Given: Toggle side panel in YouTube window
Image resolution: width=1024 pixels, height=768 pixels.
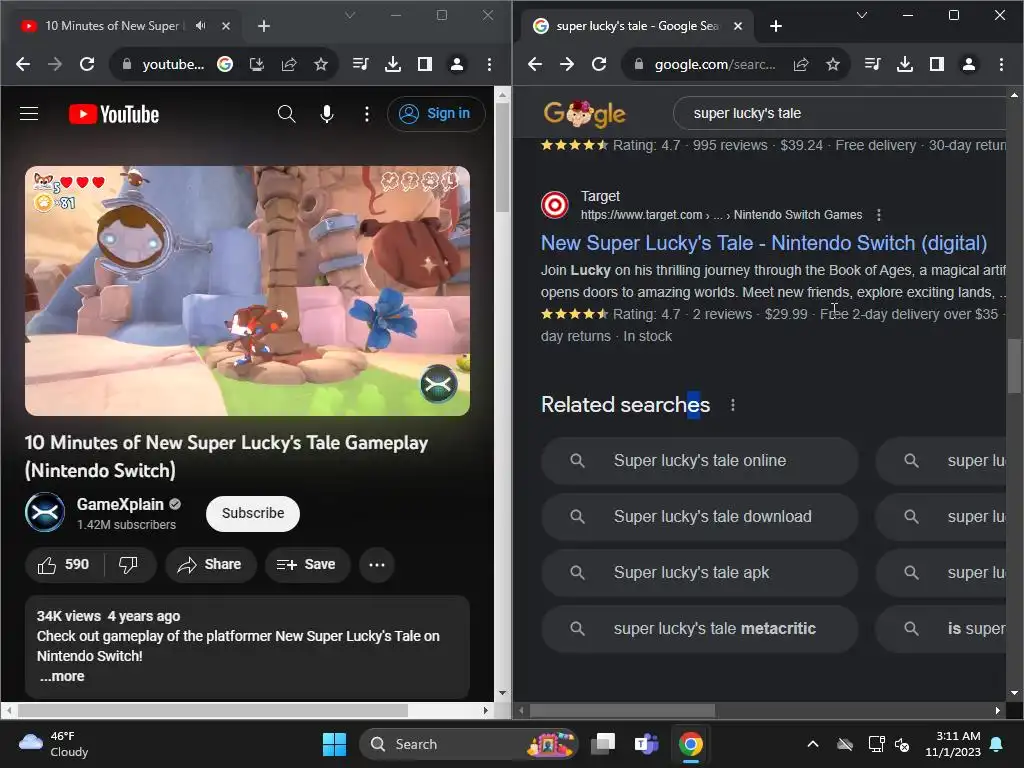Looking at the screenshot, I should coord(424,64).
